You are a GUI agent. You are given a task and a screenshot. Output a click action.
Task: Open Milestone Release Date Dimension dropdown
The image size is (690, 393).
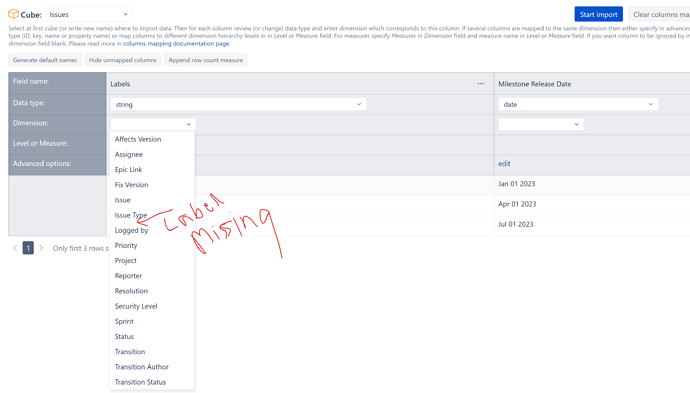coord(541,124)
